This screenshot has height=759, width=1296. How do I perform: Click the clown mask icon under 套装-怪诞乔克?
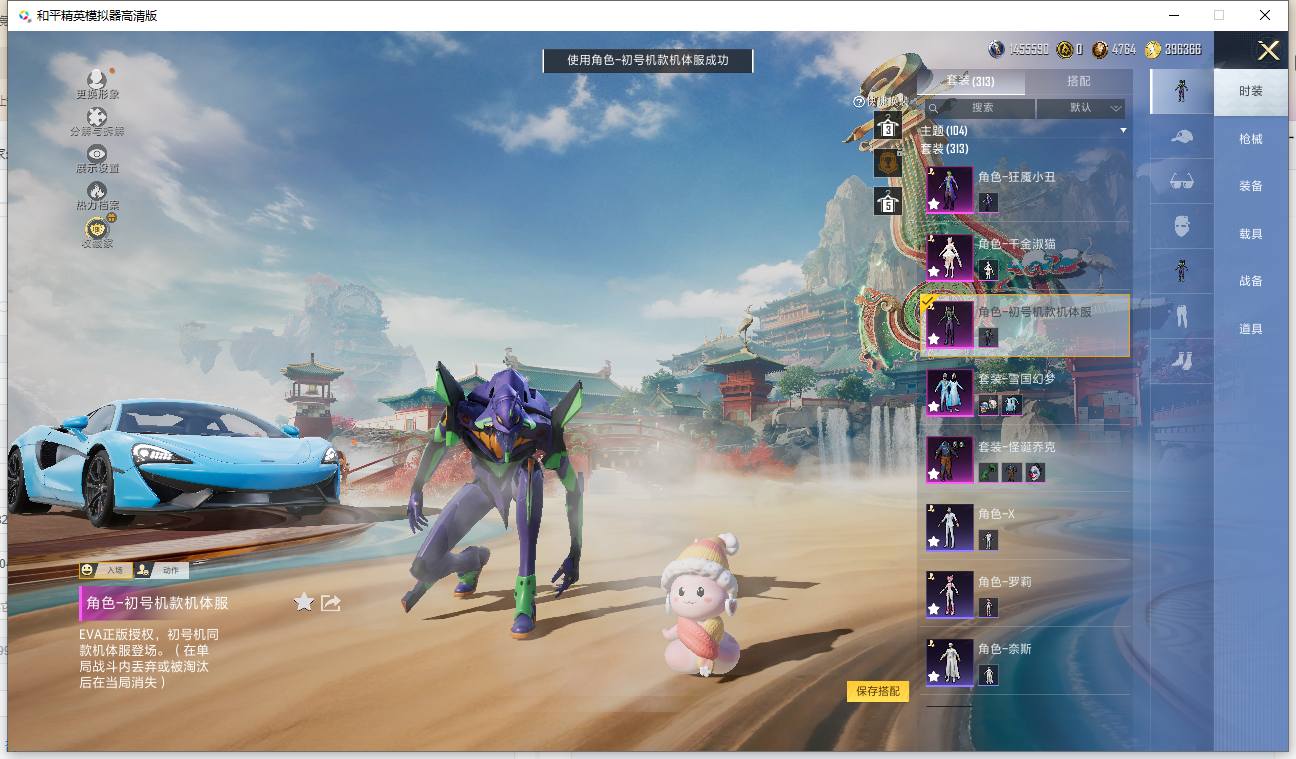(x=1036, y=472)
